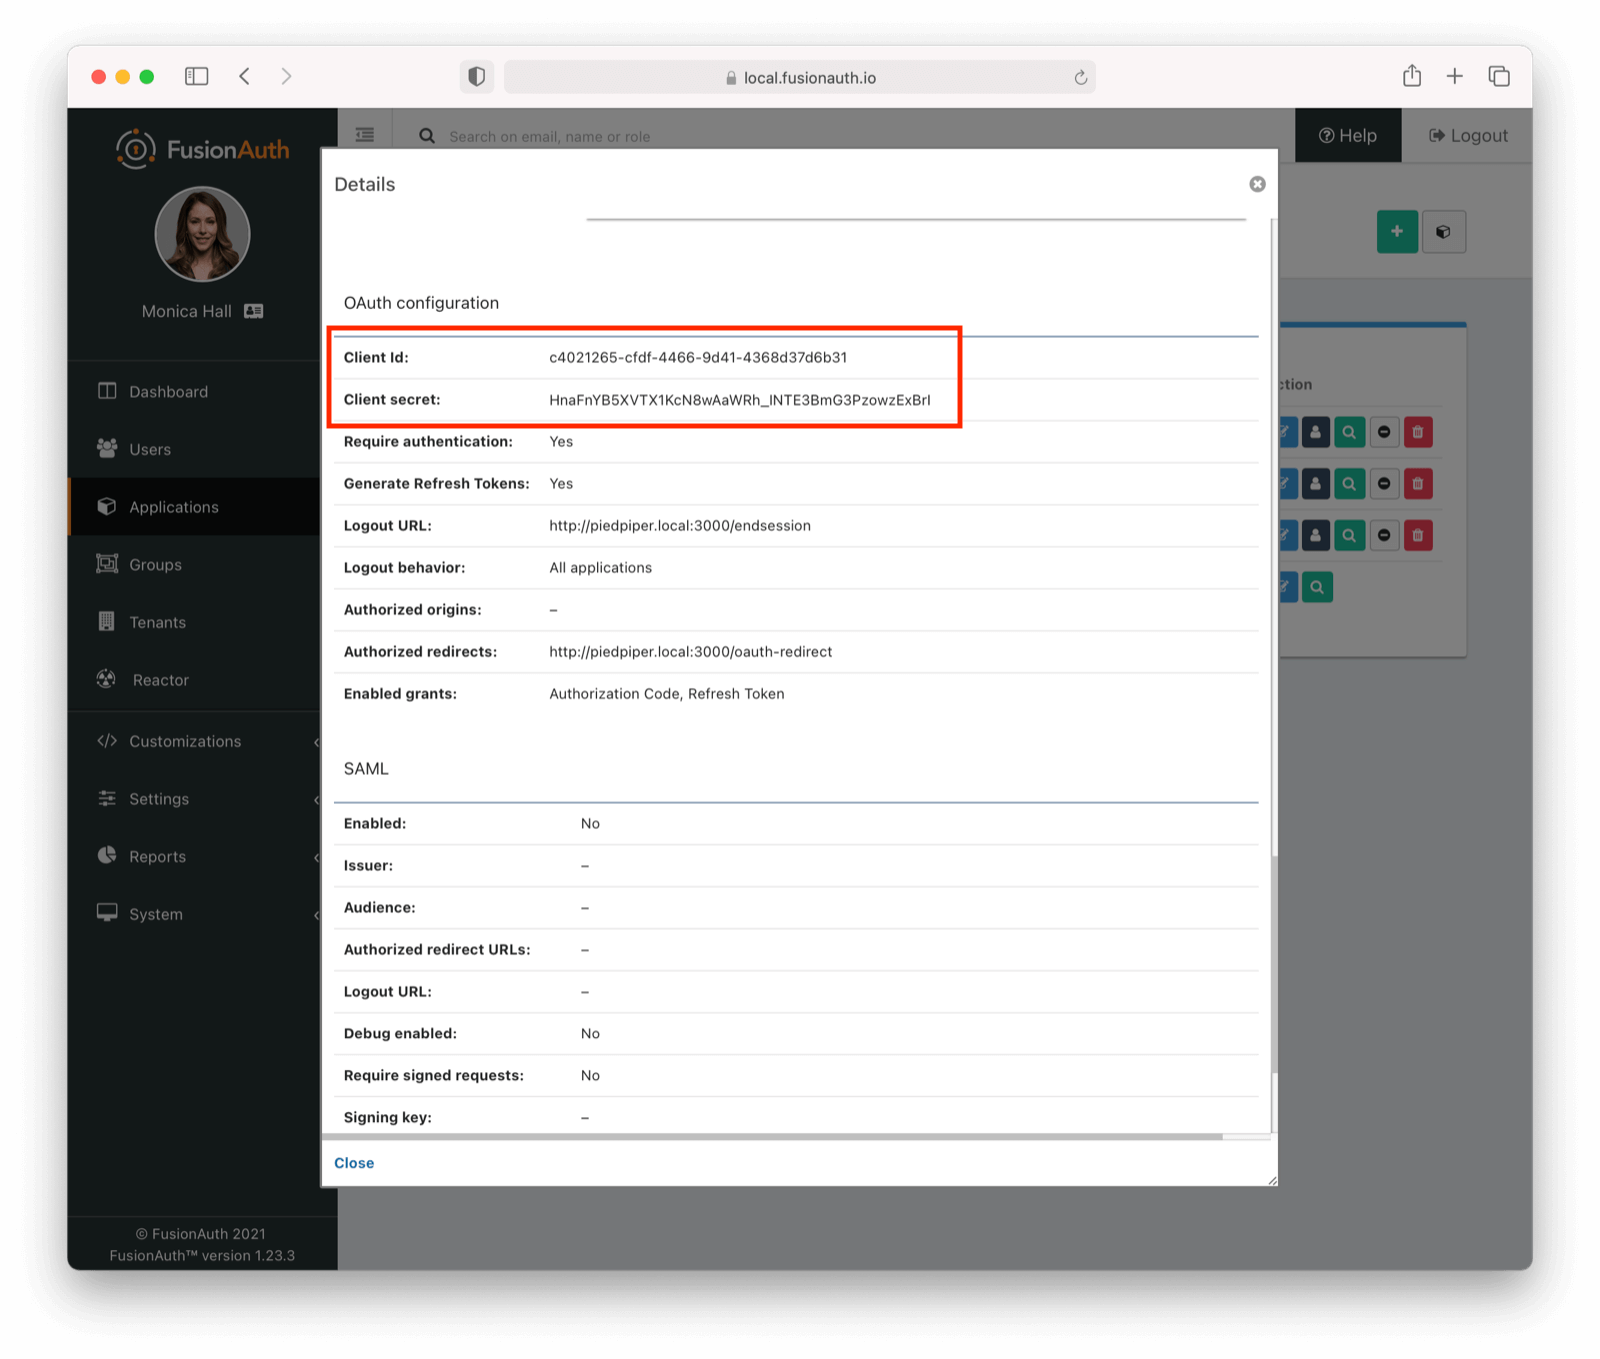Open the profile card icon beside Monica Hall
Screen dimensions: 1600x1359
pos(254,311)
